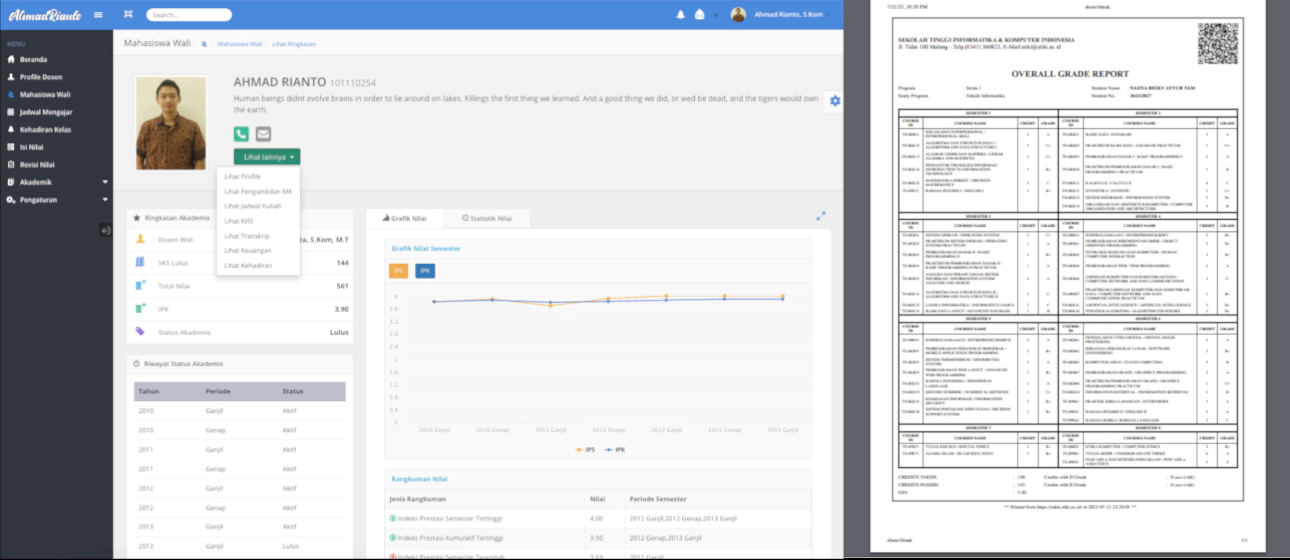
Task: Expand chart panel with the diagonal arrows icon
Action: click(x=821, y=215)
